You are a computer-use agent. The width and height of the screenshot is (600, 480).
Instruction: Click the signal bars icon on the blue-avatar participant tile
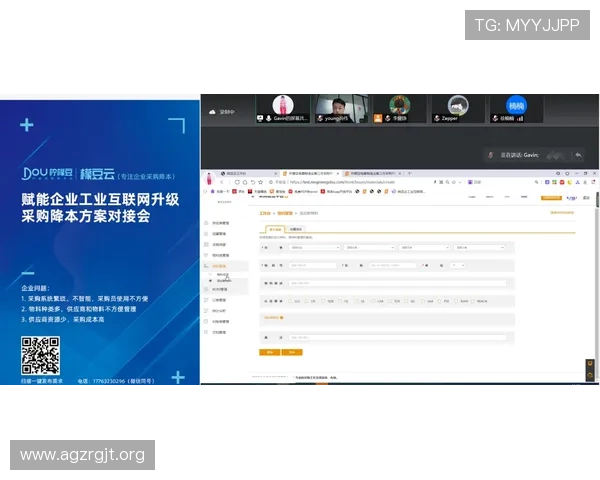(x=520, y=119)
